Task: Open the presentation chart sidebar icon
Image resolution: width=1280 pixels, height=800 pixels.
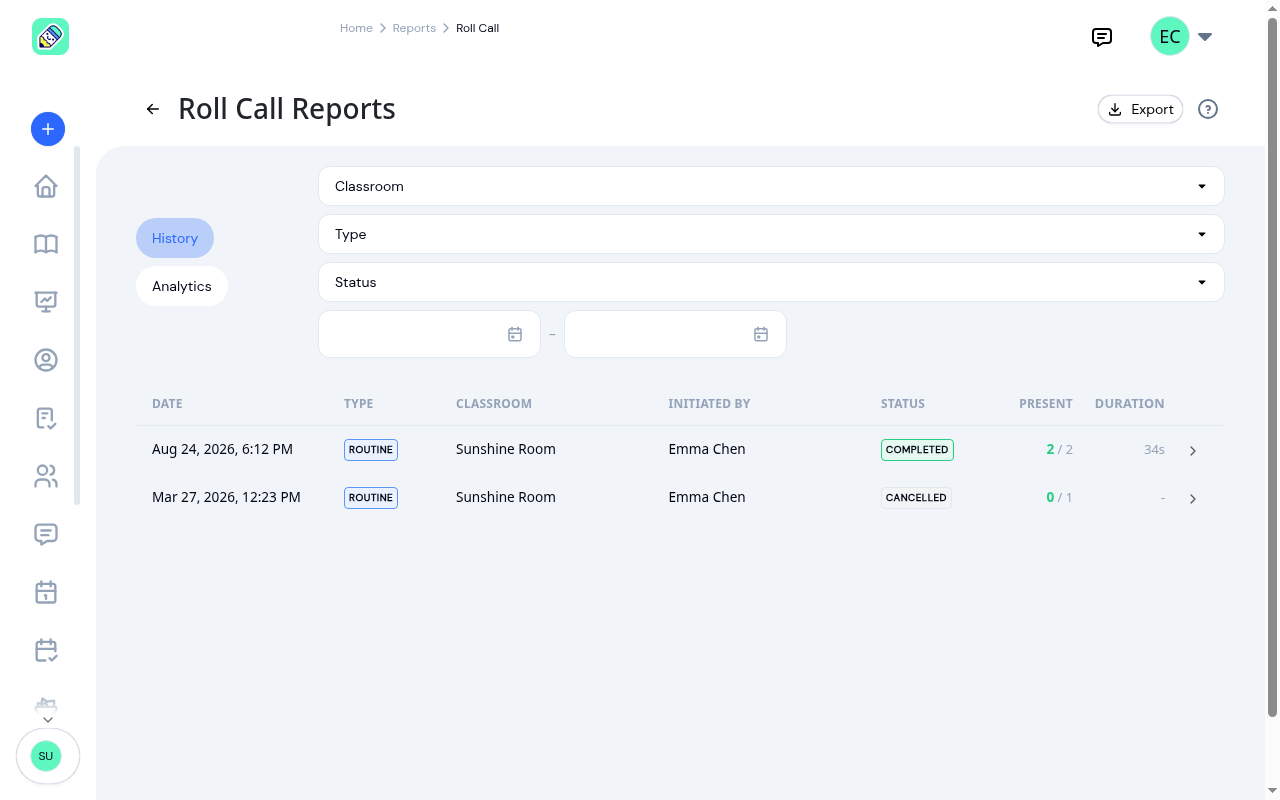Action: [46, 302]
